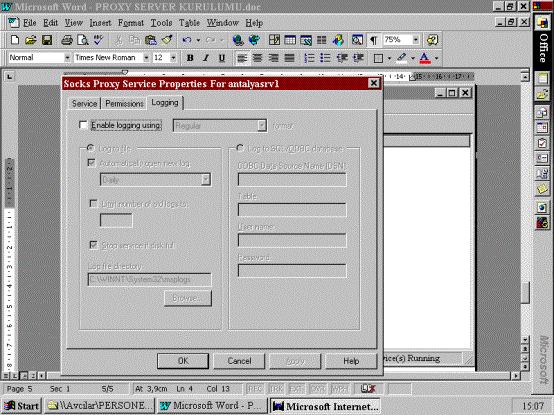Select the Format Painter brush
This screenshot has height=415, width=554.
click(x=167, y=40)
